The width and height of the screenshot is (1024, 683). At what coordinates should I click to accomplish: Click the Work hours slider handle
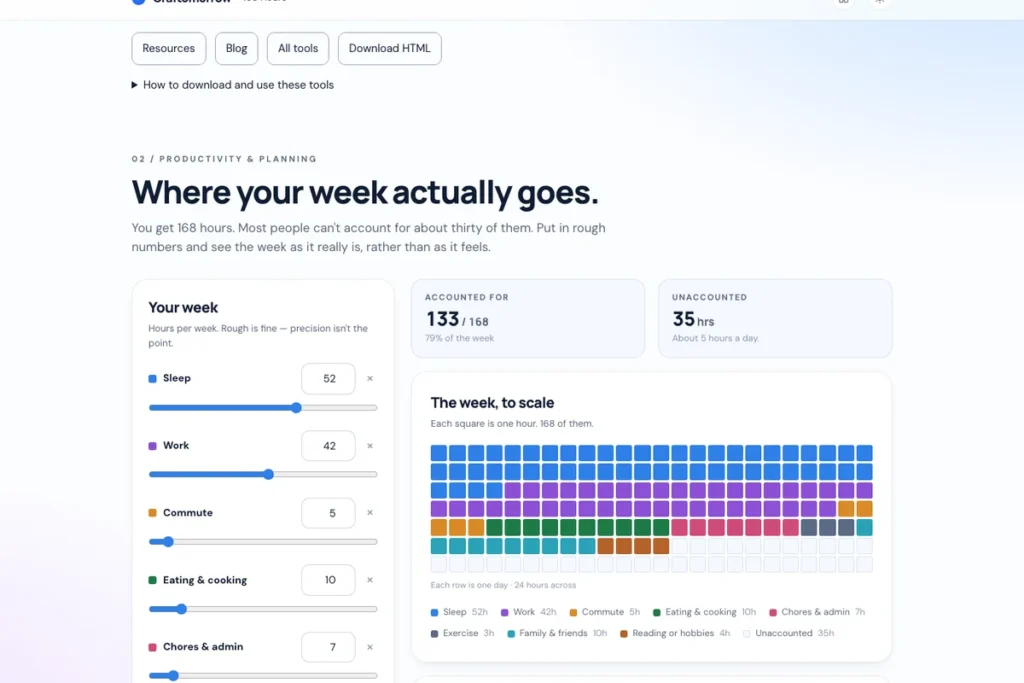[268, 475]
